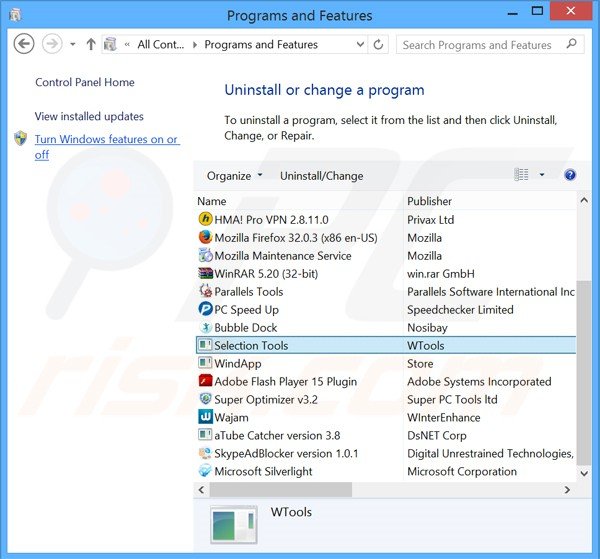Open Control Panel Home link
Viewport: 600px width, 559px height.
point(85,82)
